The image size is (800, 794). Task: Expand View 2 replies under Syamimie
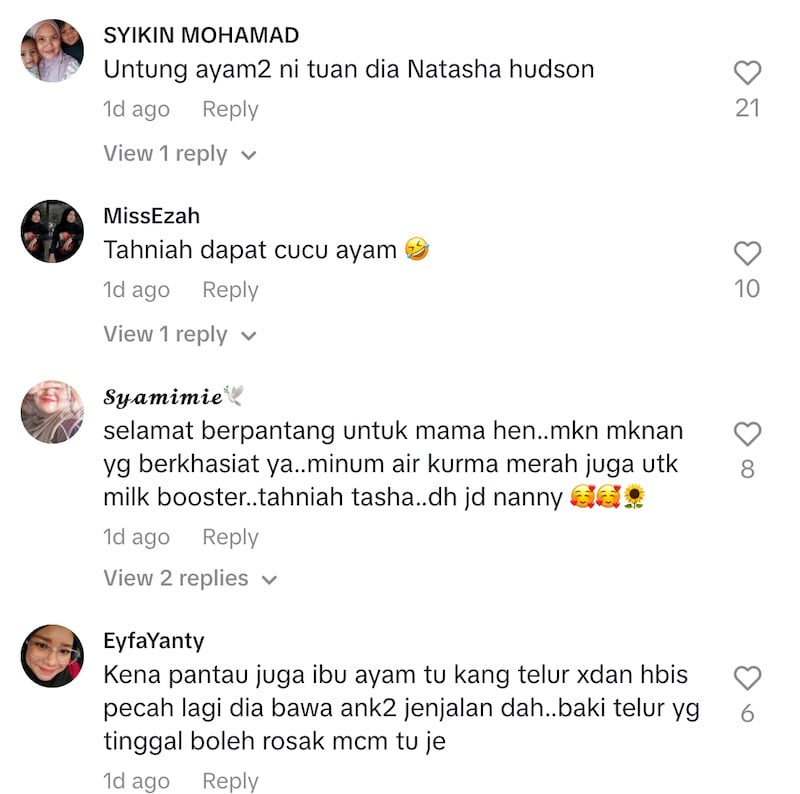coord(190,578)
